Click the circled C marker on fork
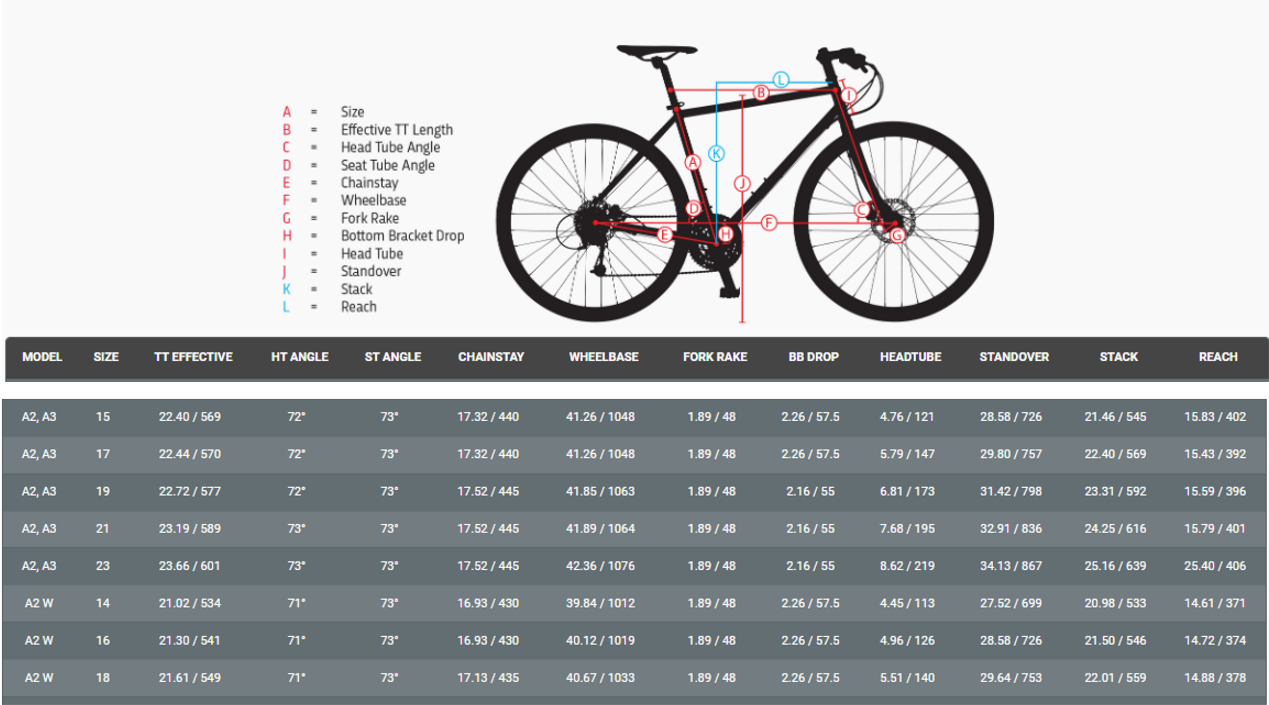 pos(862,209)
